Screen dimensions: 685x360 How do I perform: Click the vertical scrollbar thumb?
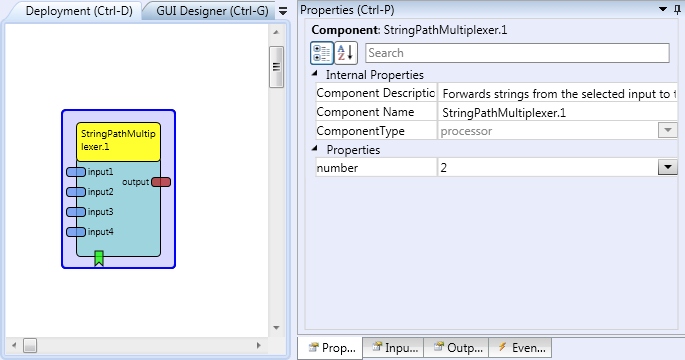click(x=276, y=67)
